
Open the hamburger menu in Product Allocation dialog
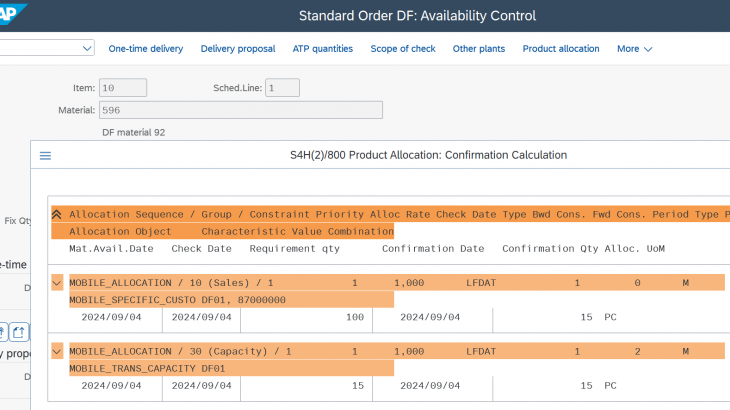click(45, 155)
